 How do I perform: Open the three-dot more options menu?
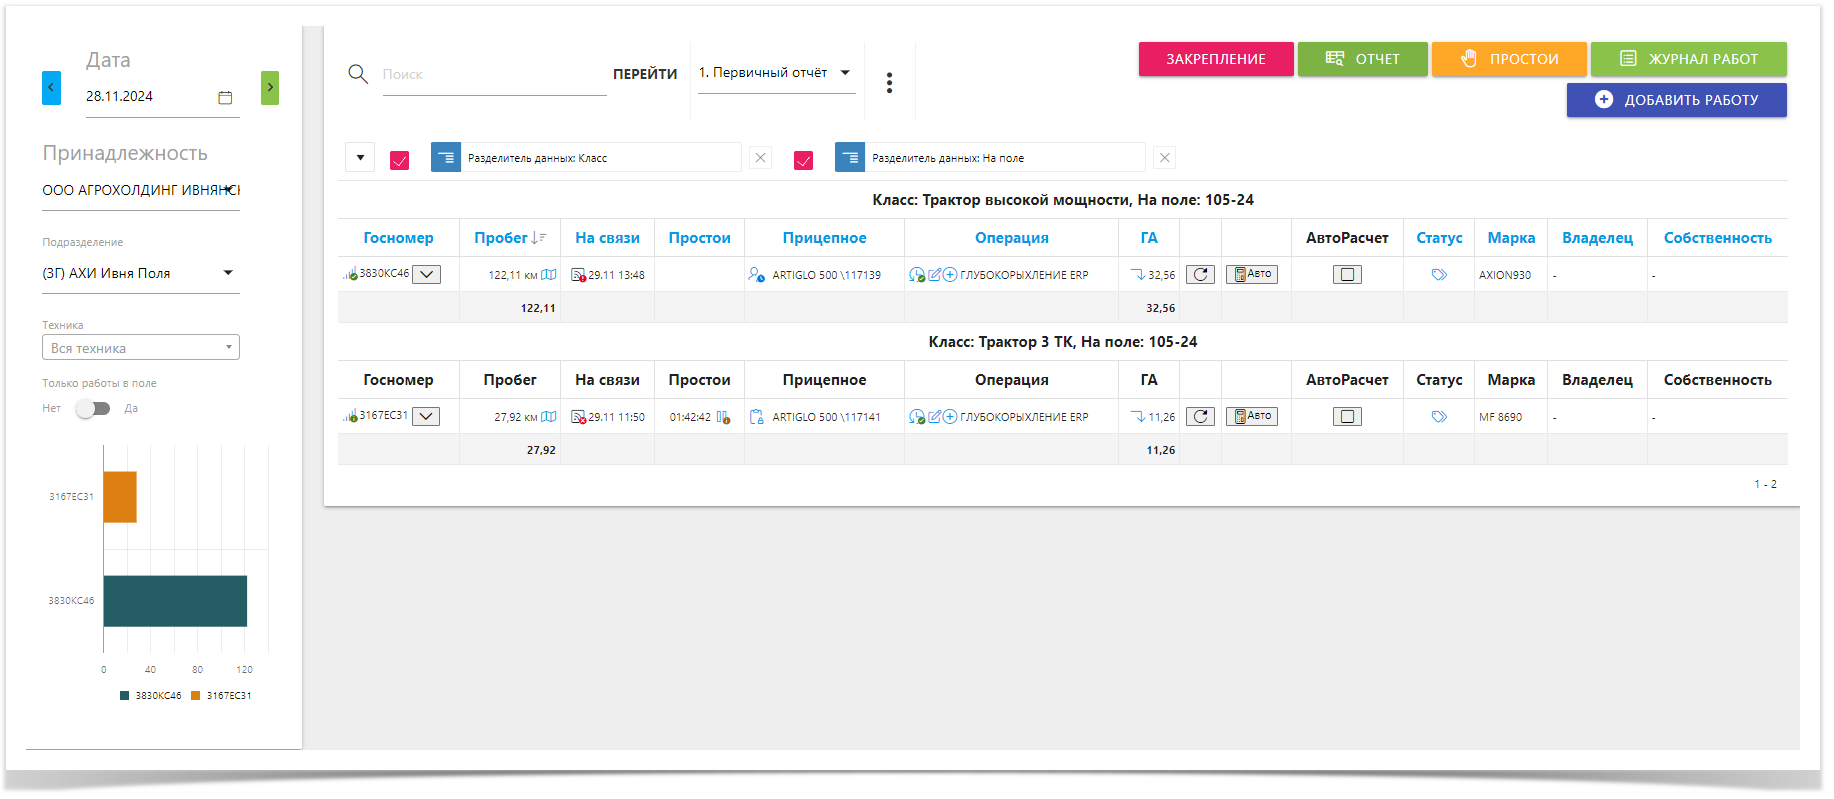click(889, 83)
